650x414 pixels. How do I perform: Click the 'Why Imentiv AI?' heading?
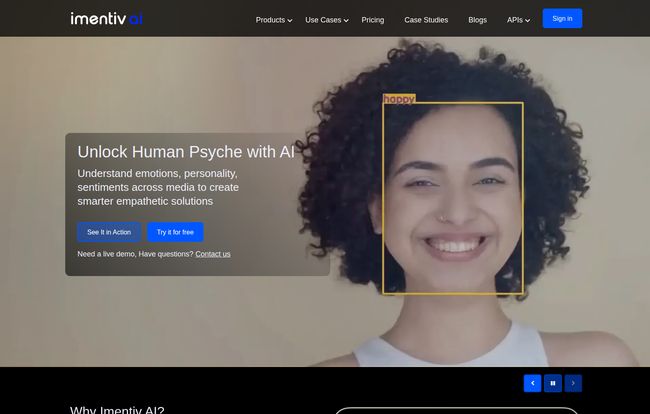[117, 410]
